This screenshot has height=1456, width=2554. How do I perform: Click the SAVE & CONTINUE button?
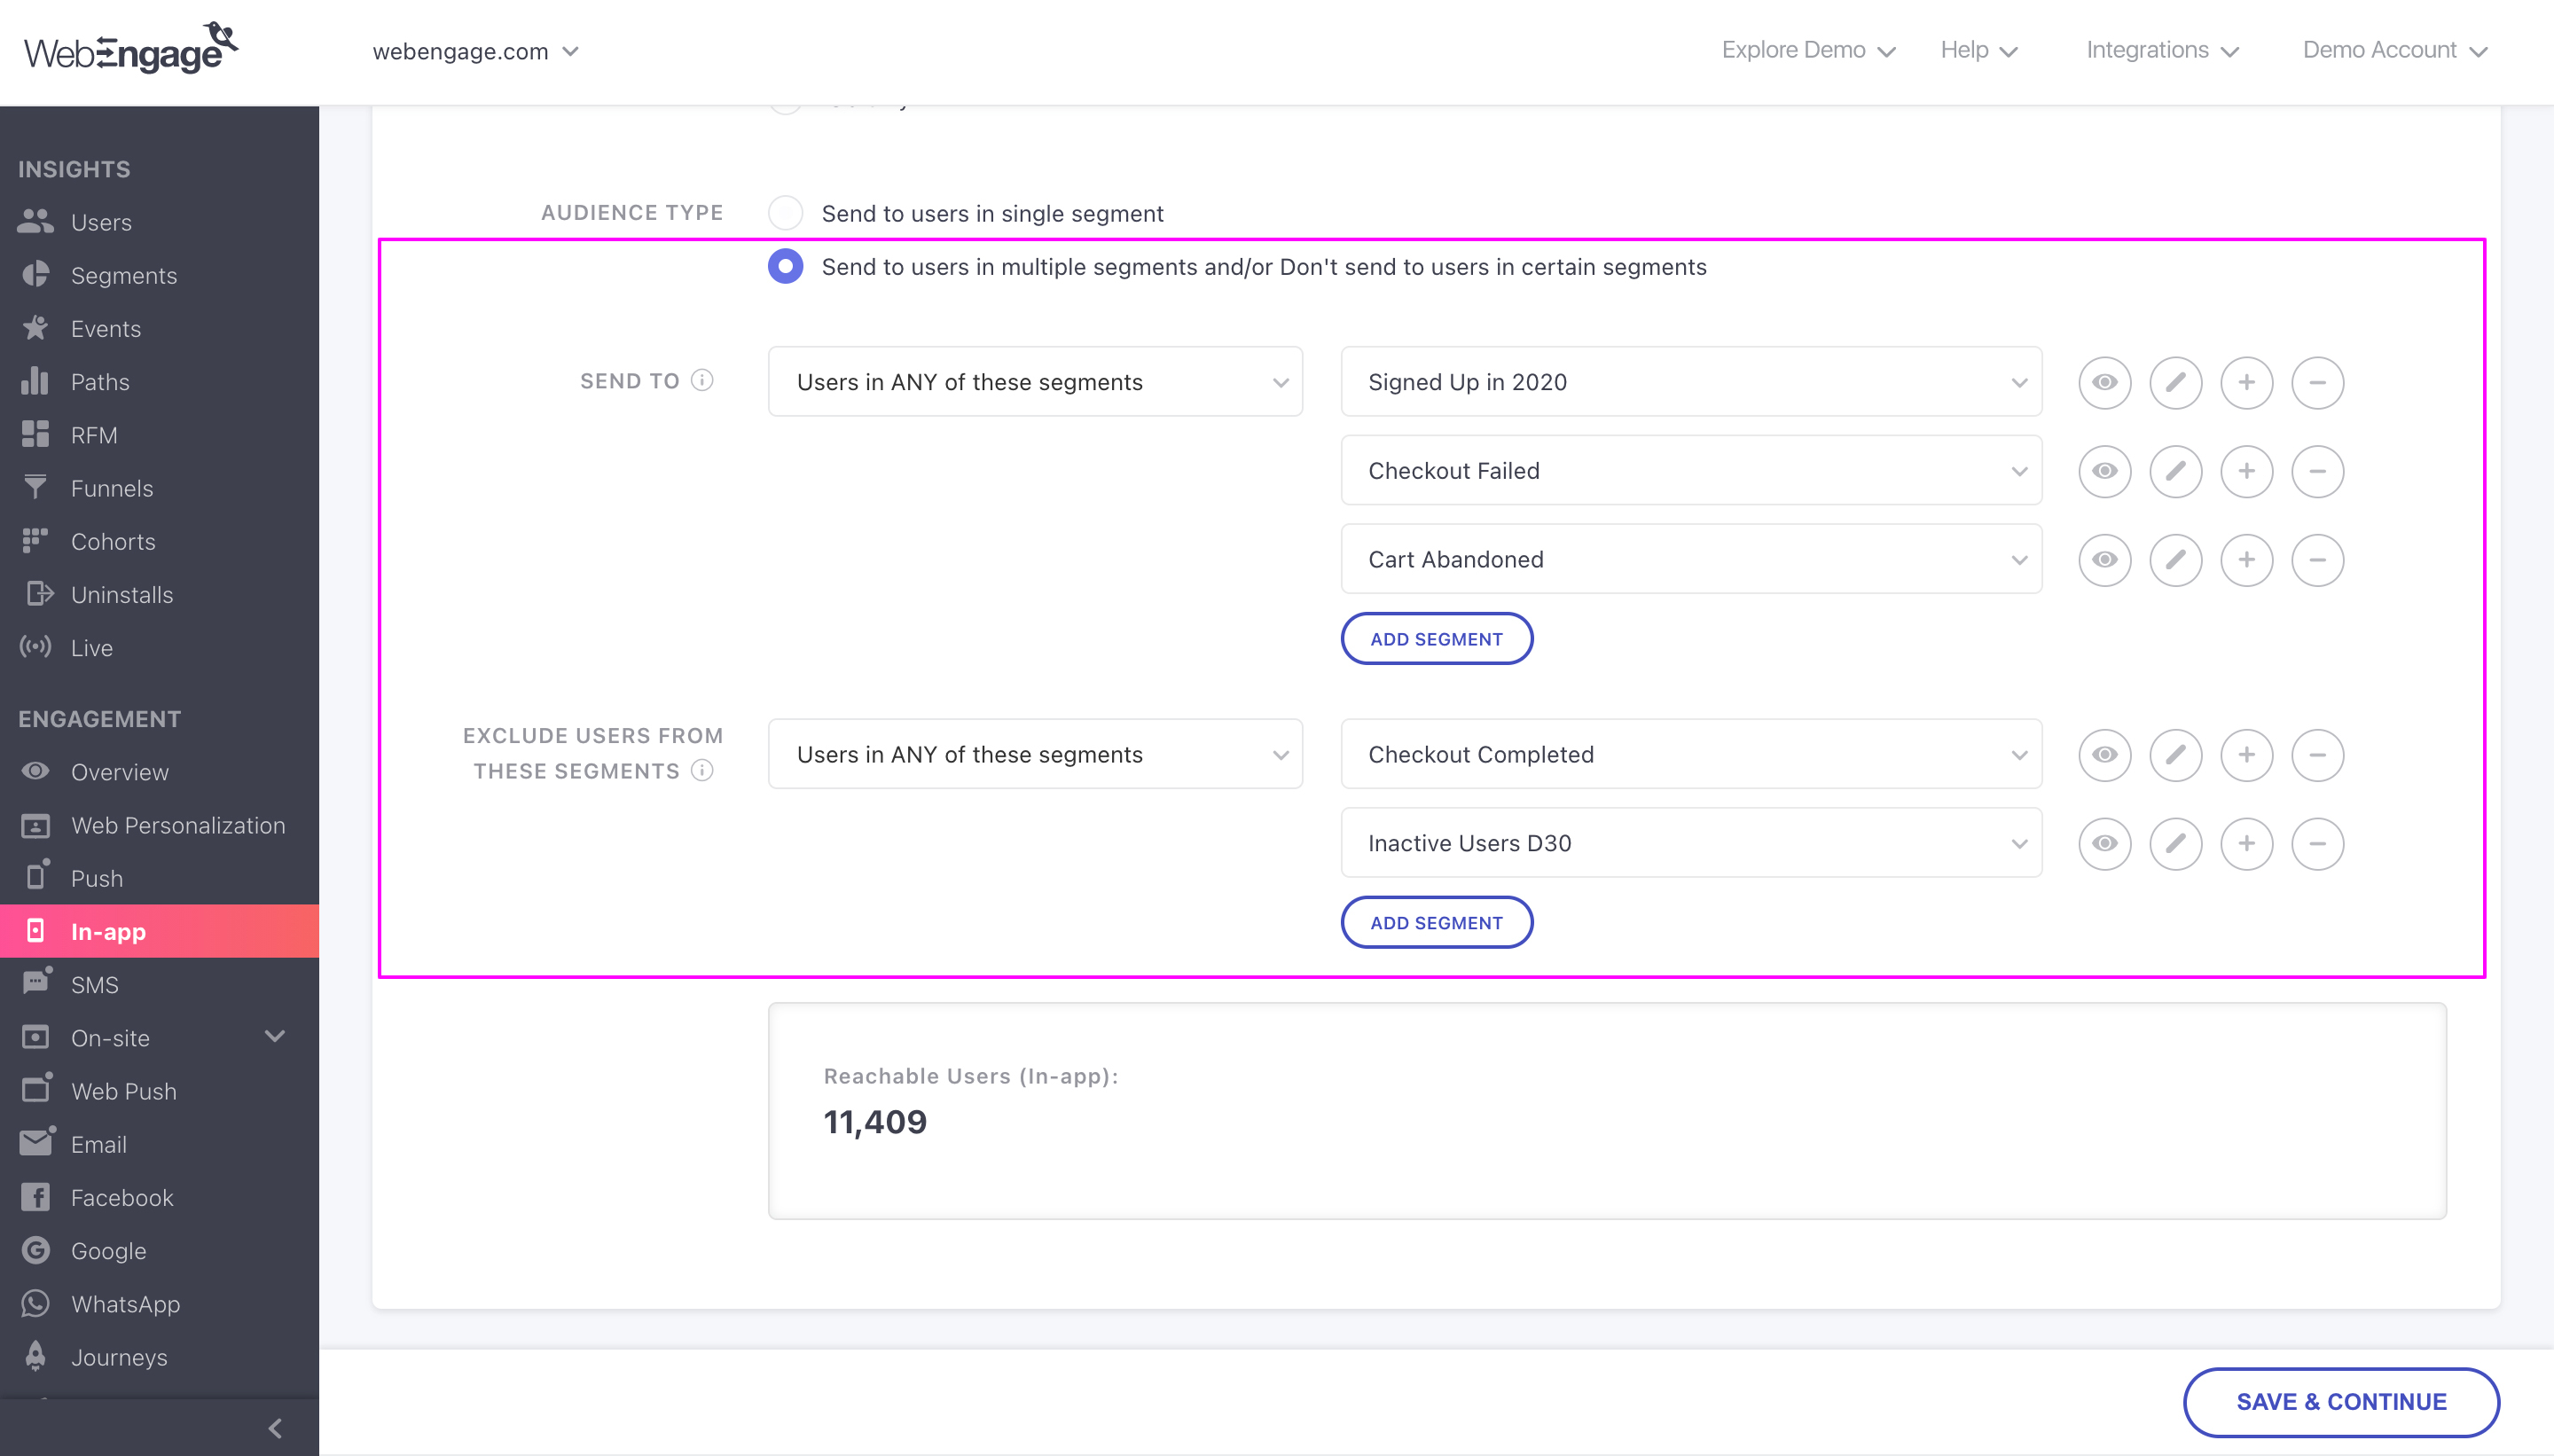2341,1401
